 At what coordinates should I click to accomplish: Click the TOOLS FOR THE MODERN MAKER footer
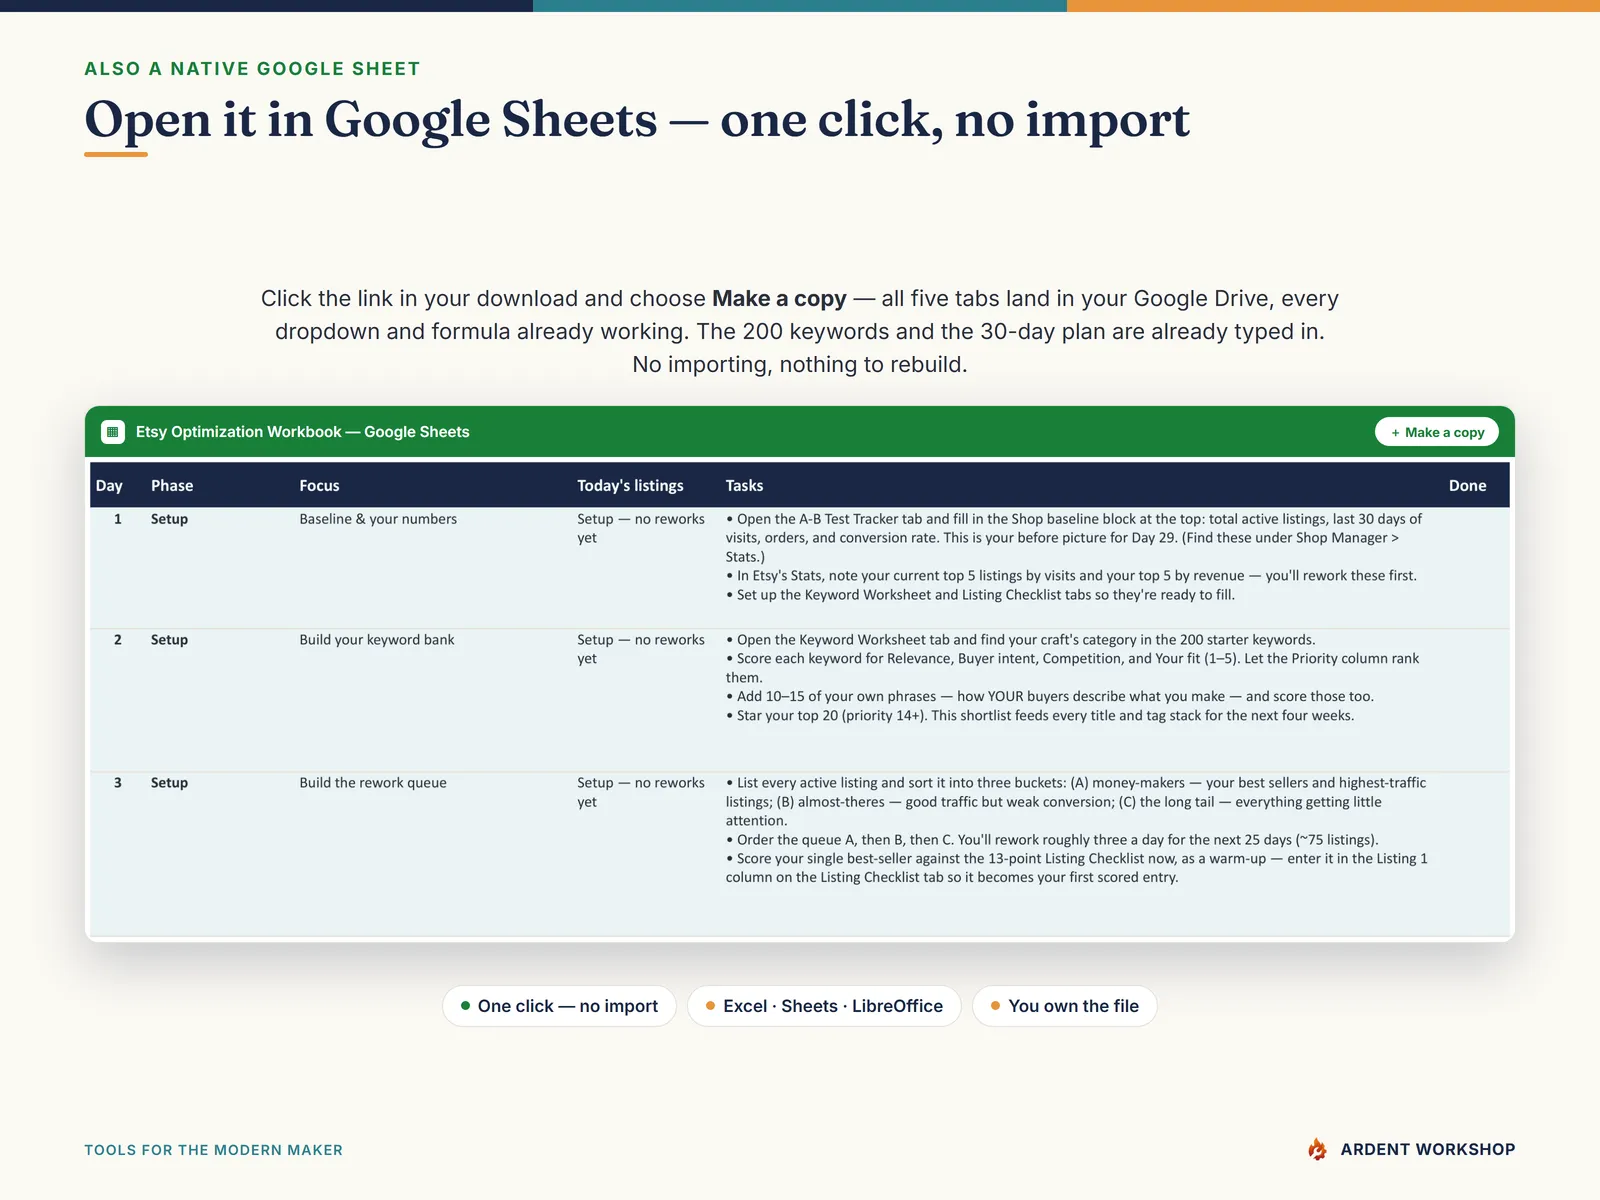[213, 1150]
